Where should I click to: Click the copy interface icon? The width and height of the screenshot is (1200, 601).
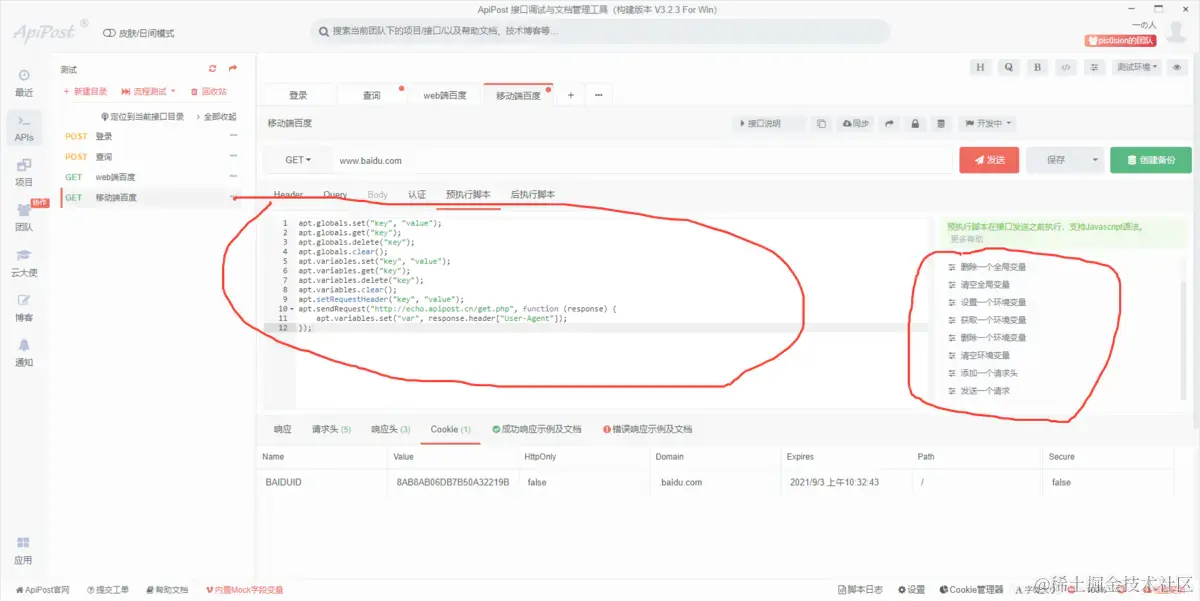point(821,124)
